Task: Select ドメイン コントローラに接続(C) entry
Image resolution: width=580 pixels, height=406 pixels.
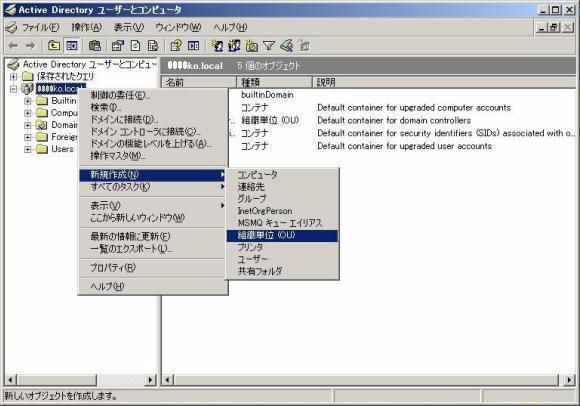Action: pos(153,132)
